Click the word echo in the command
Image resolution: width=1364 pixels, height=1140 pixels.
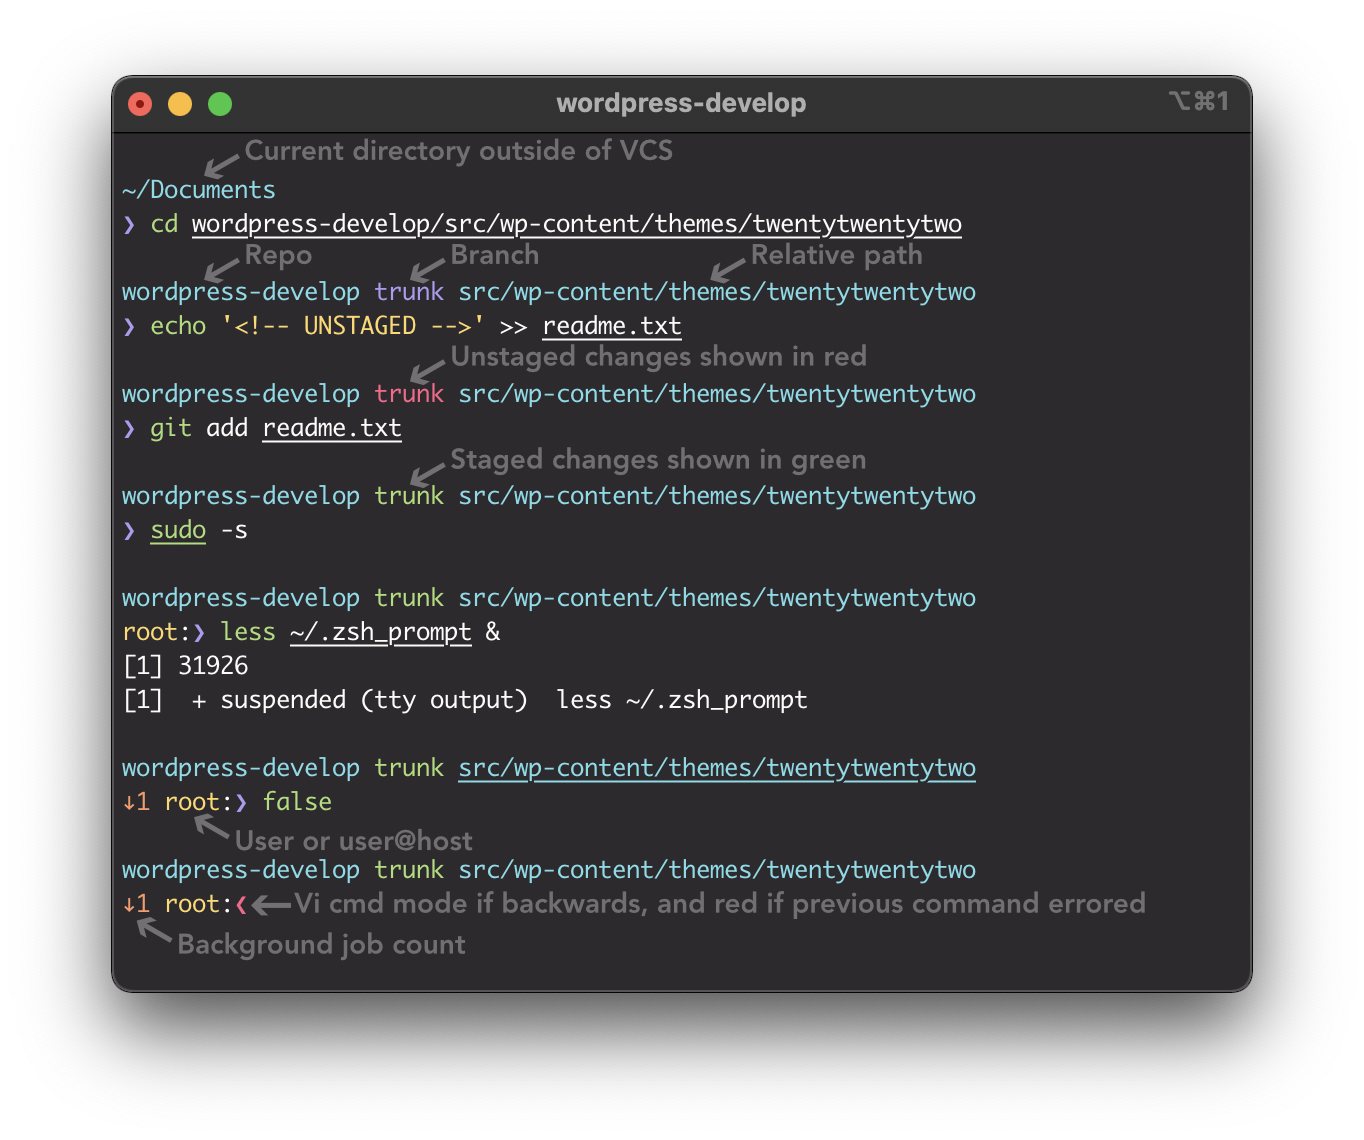tap(178, 326)
